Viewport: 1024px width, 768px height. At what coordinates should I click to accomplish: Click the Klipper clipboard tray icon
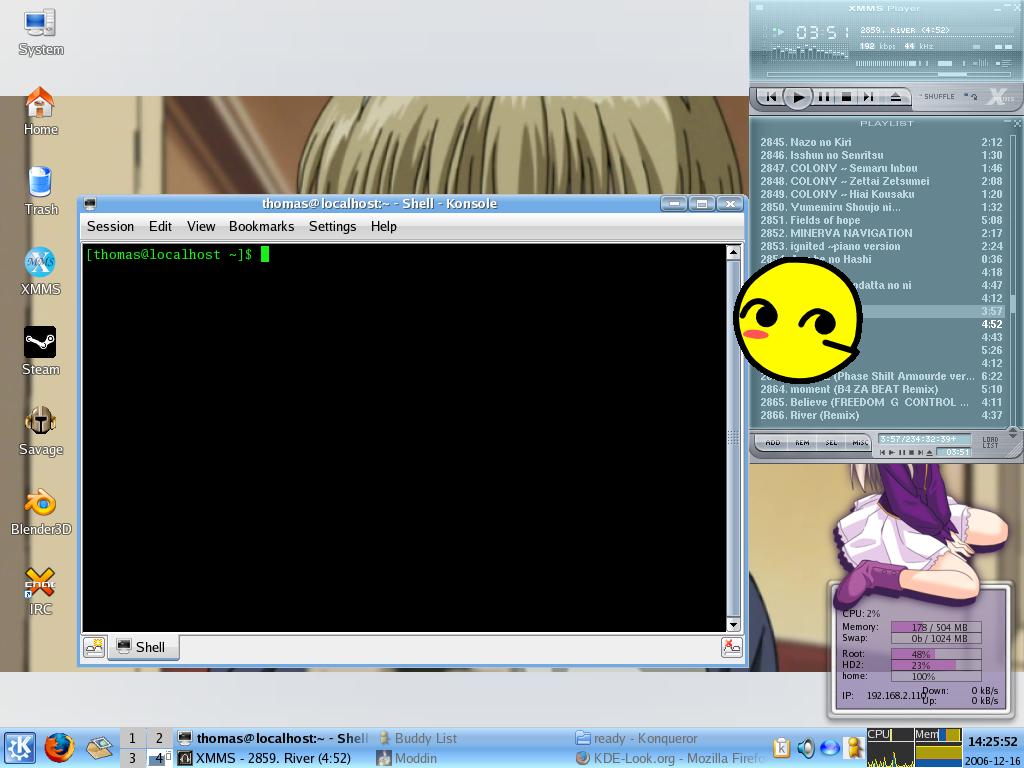click(782, 748)
